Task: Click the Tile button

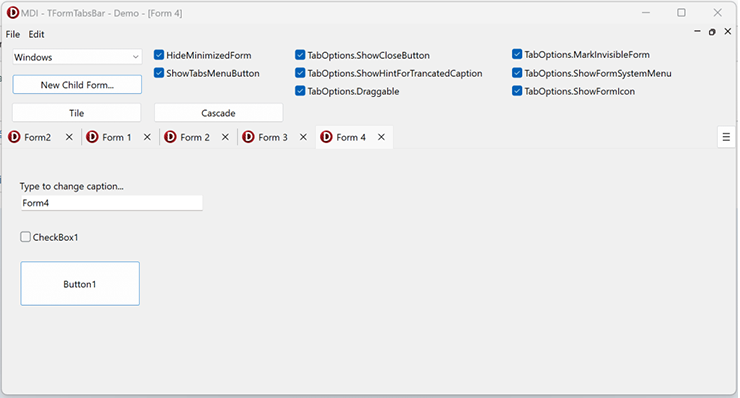Action: [x=76, y=113]
